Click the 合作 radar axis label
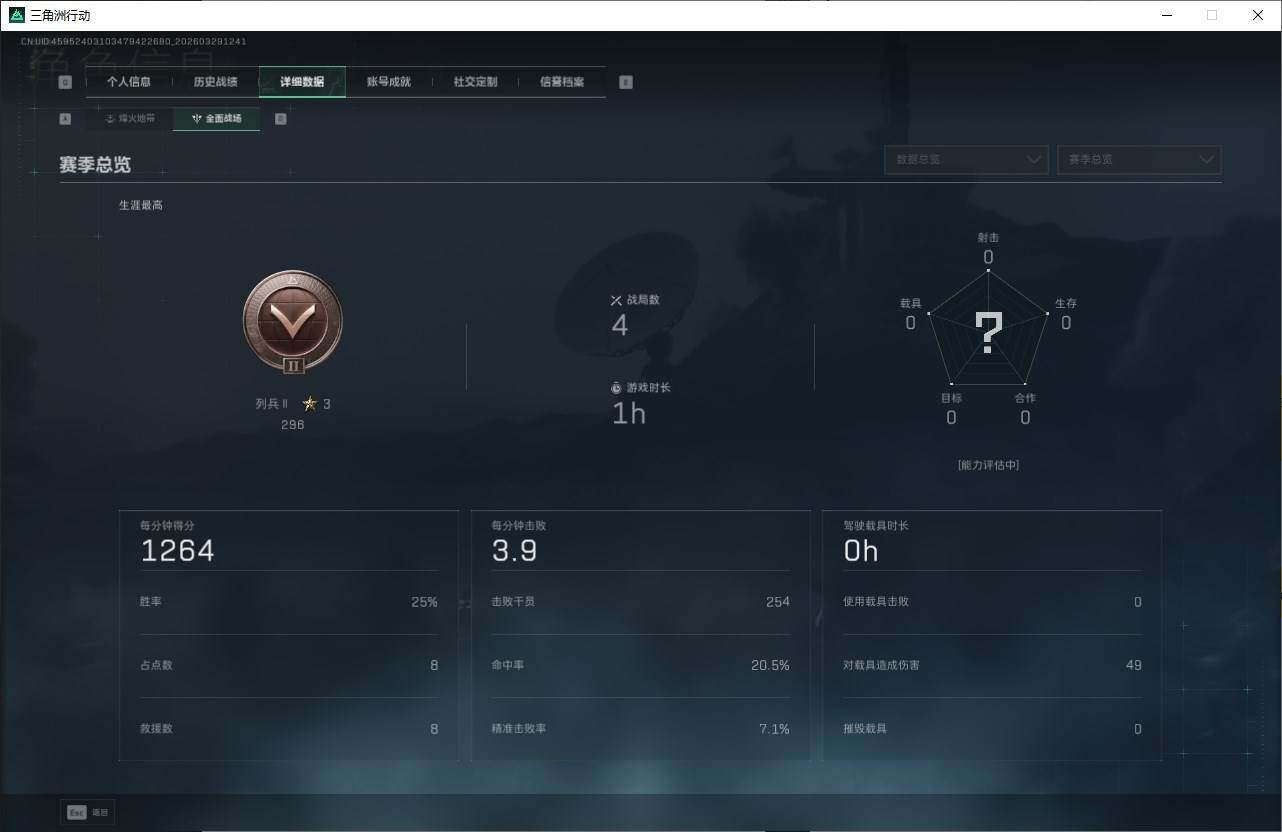The width and height of the screenshot is (1282, 832). (1025, 398)
